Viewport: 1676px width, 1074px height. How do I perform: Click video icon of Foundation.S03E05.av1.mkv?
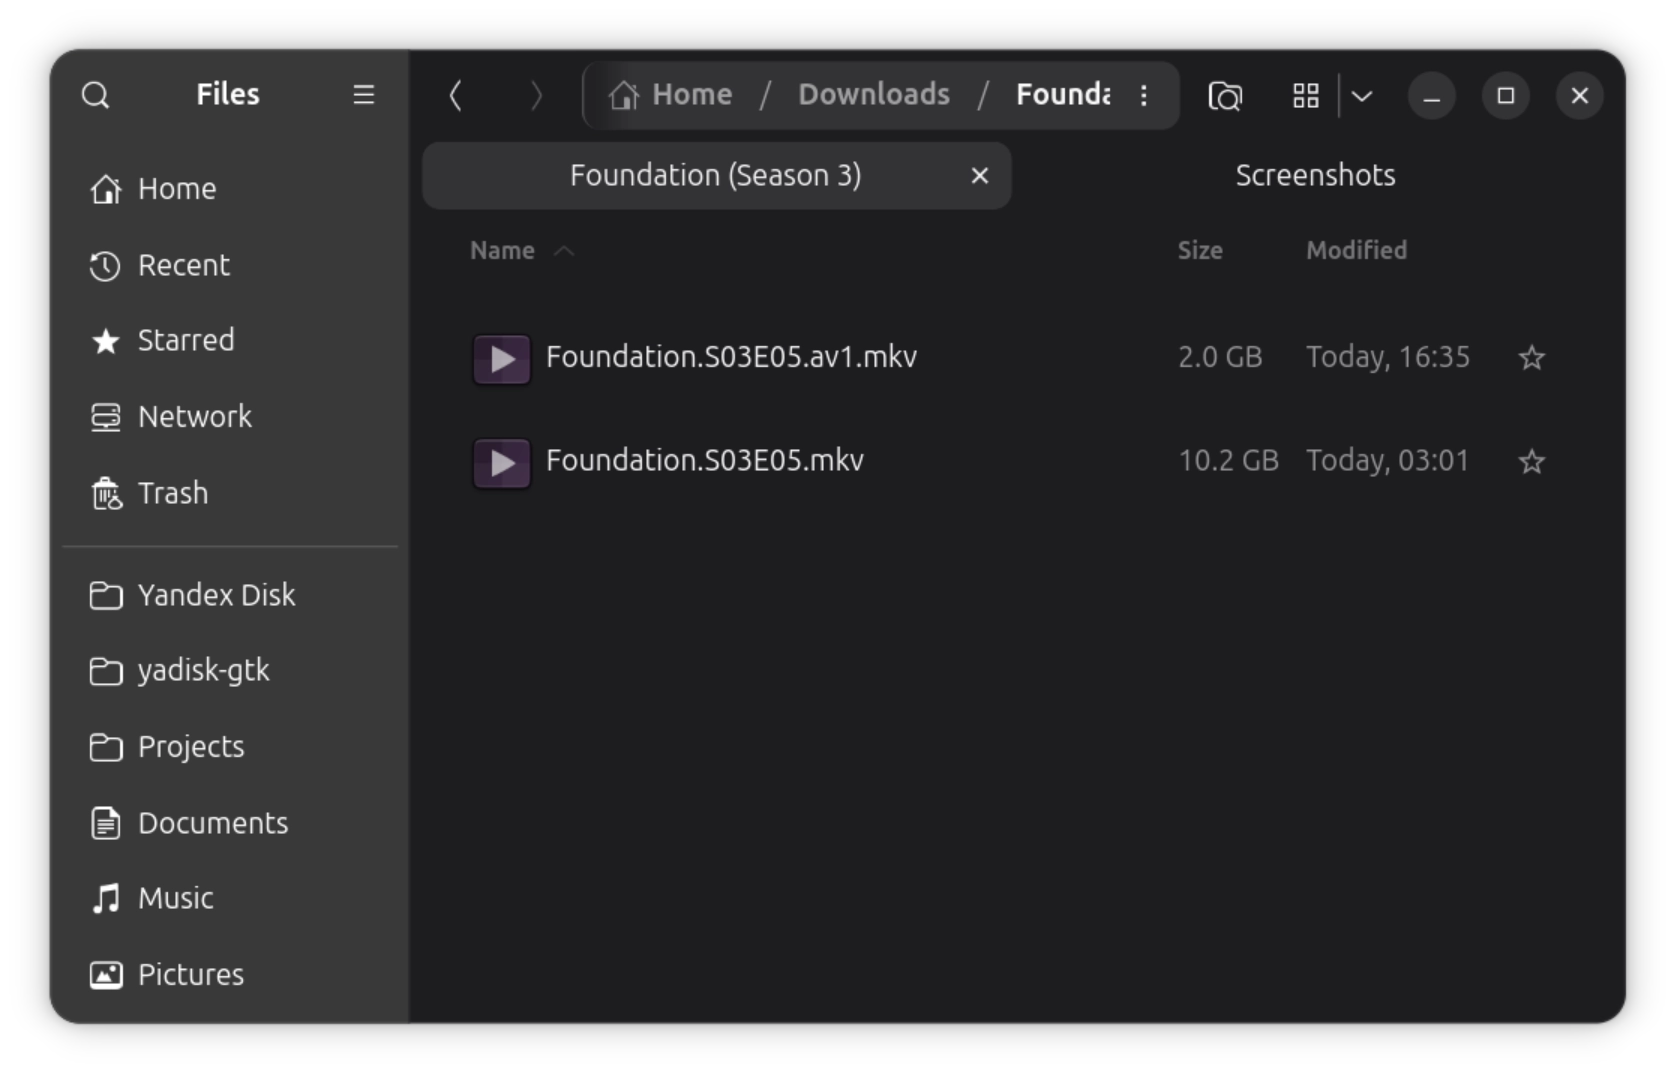click(502, 359)
